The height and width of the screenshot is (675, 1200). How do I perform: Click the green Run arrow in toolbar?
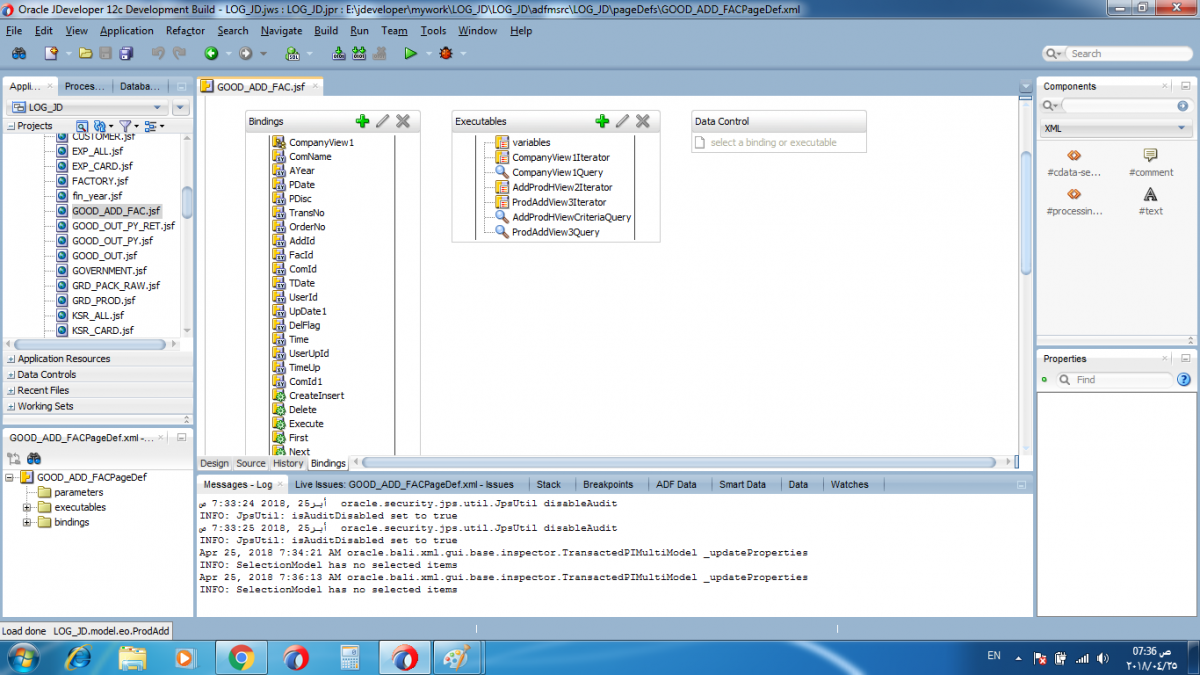[410, 53]
